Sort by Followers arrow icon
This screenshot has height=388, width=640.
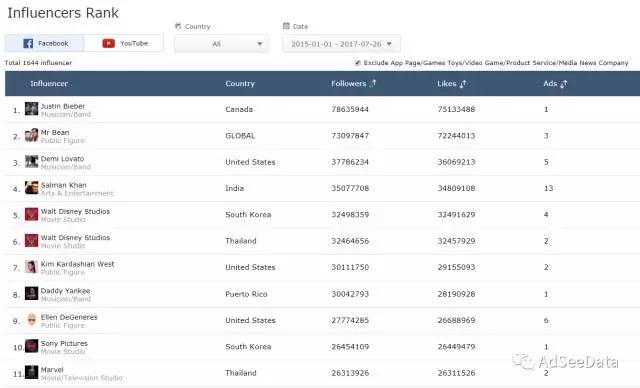point(373,84)
